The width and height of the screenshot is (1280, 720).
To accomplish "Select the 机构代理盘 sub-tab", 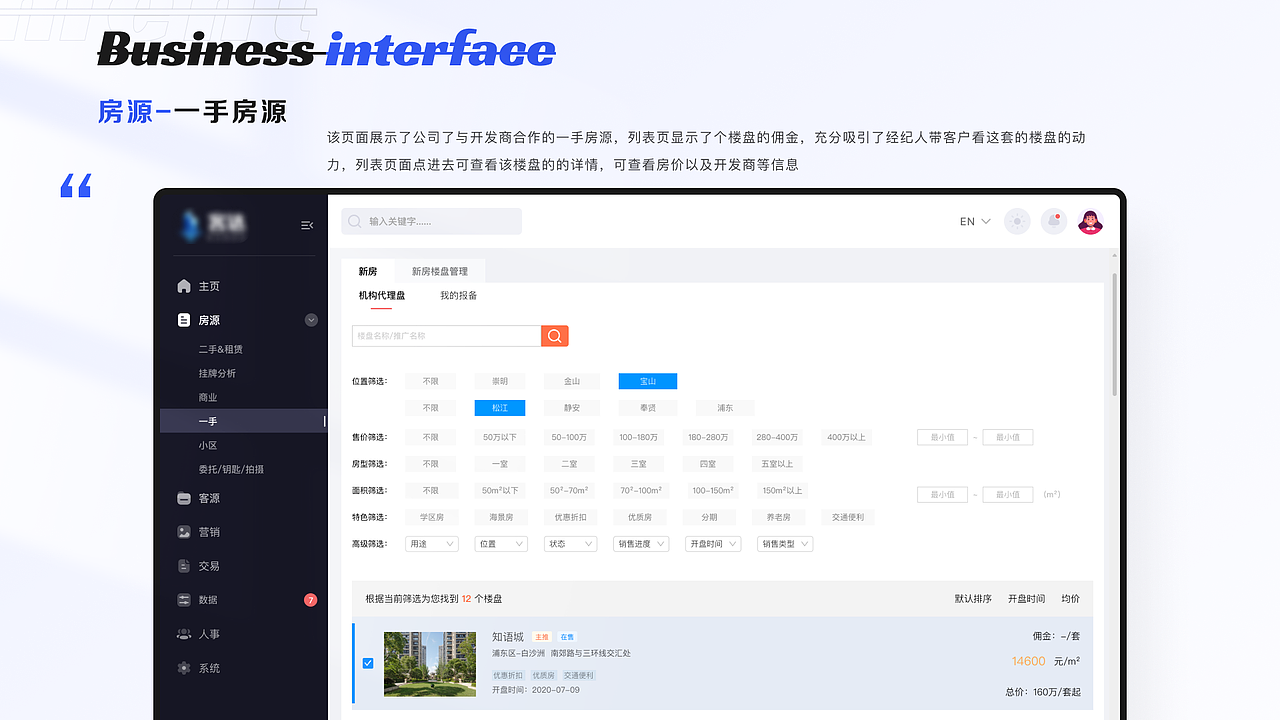I will 382,296.
